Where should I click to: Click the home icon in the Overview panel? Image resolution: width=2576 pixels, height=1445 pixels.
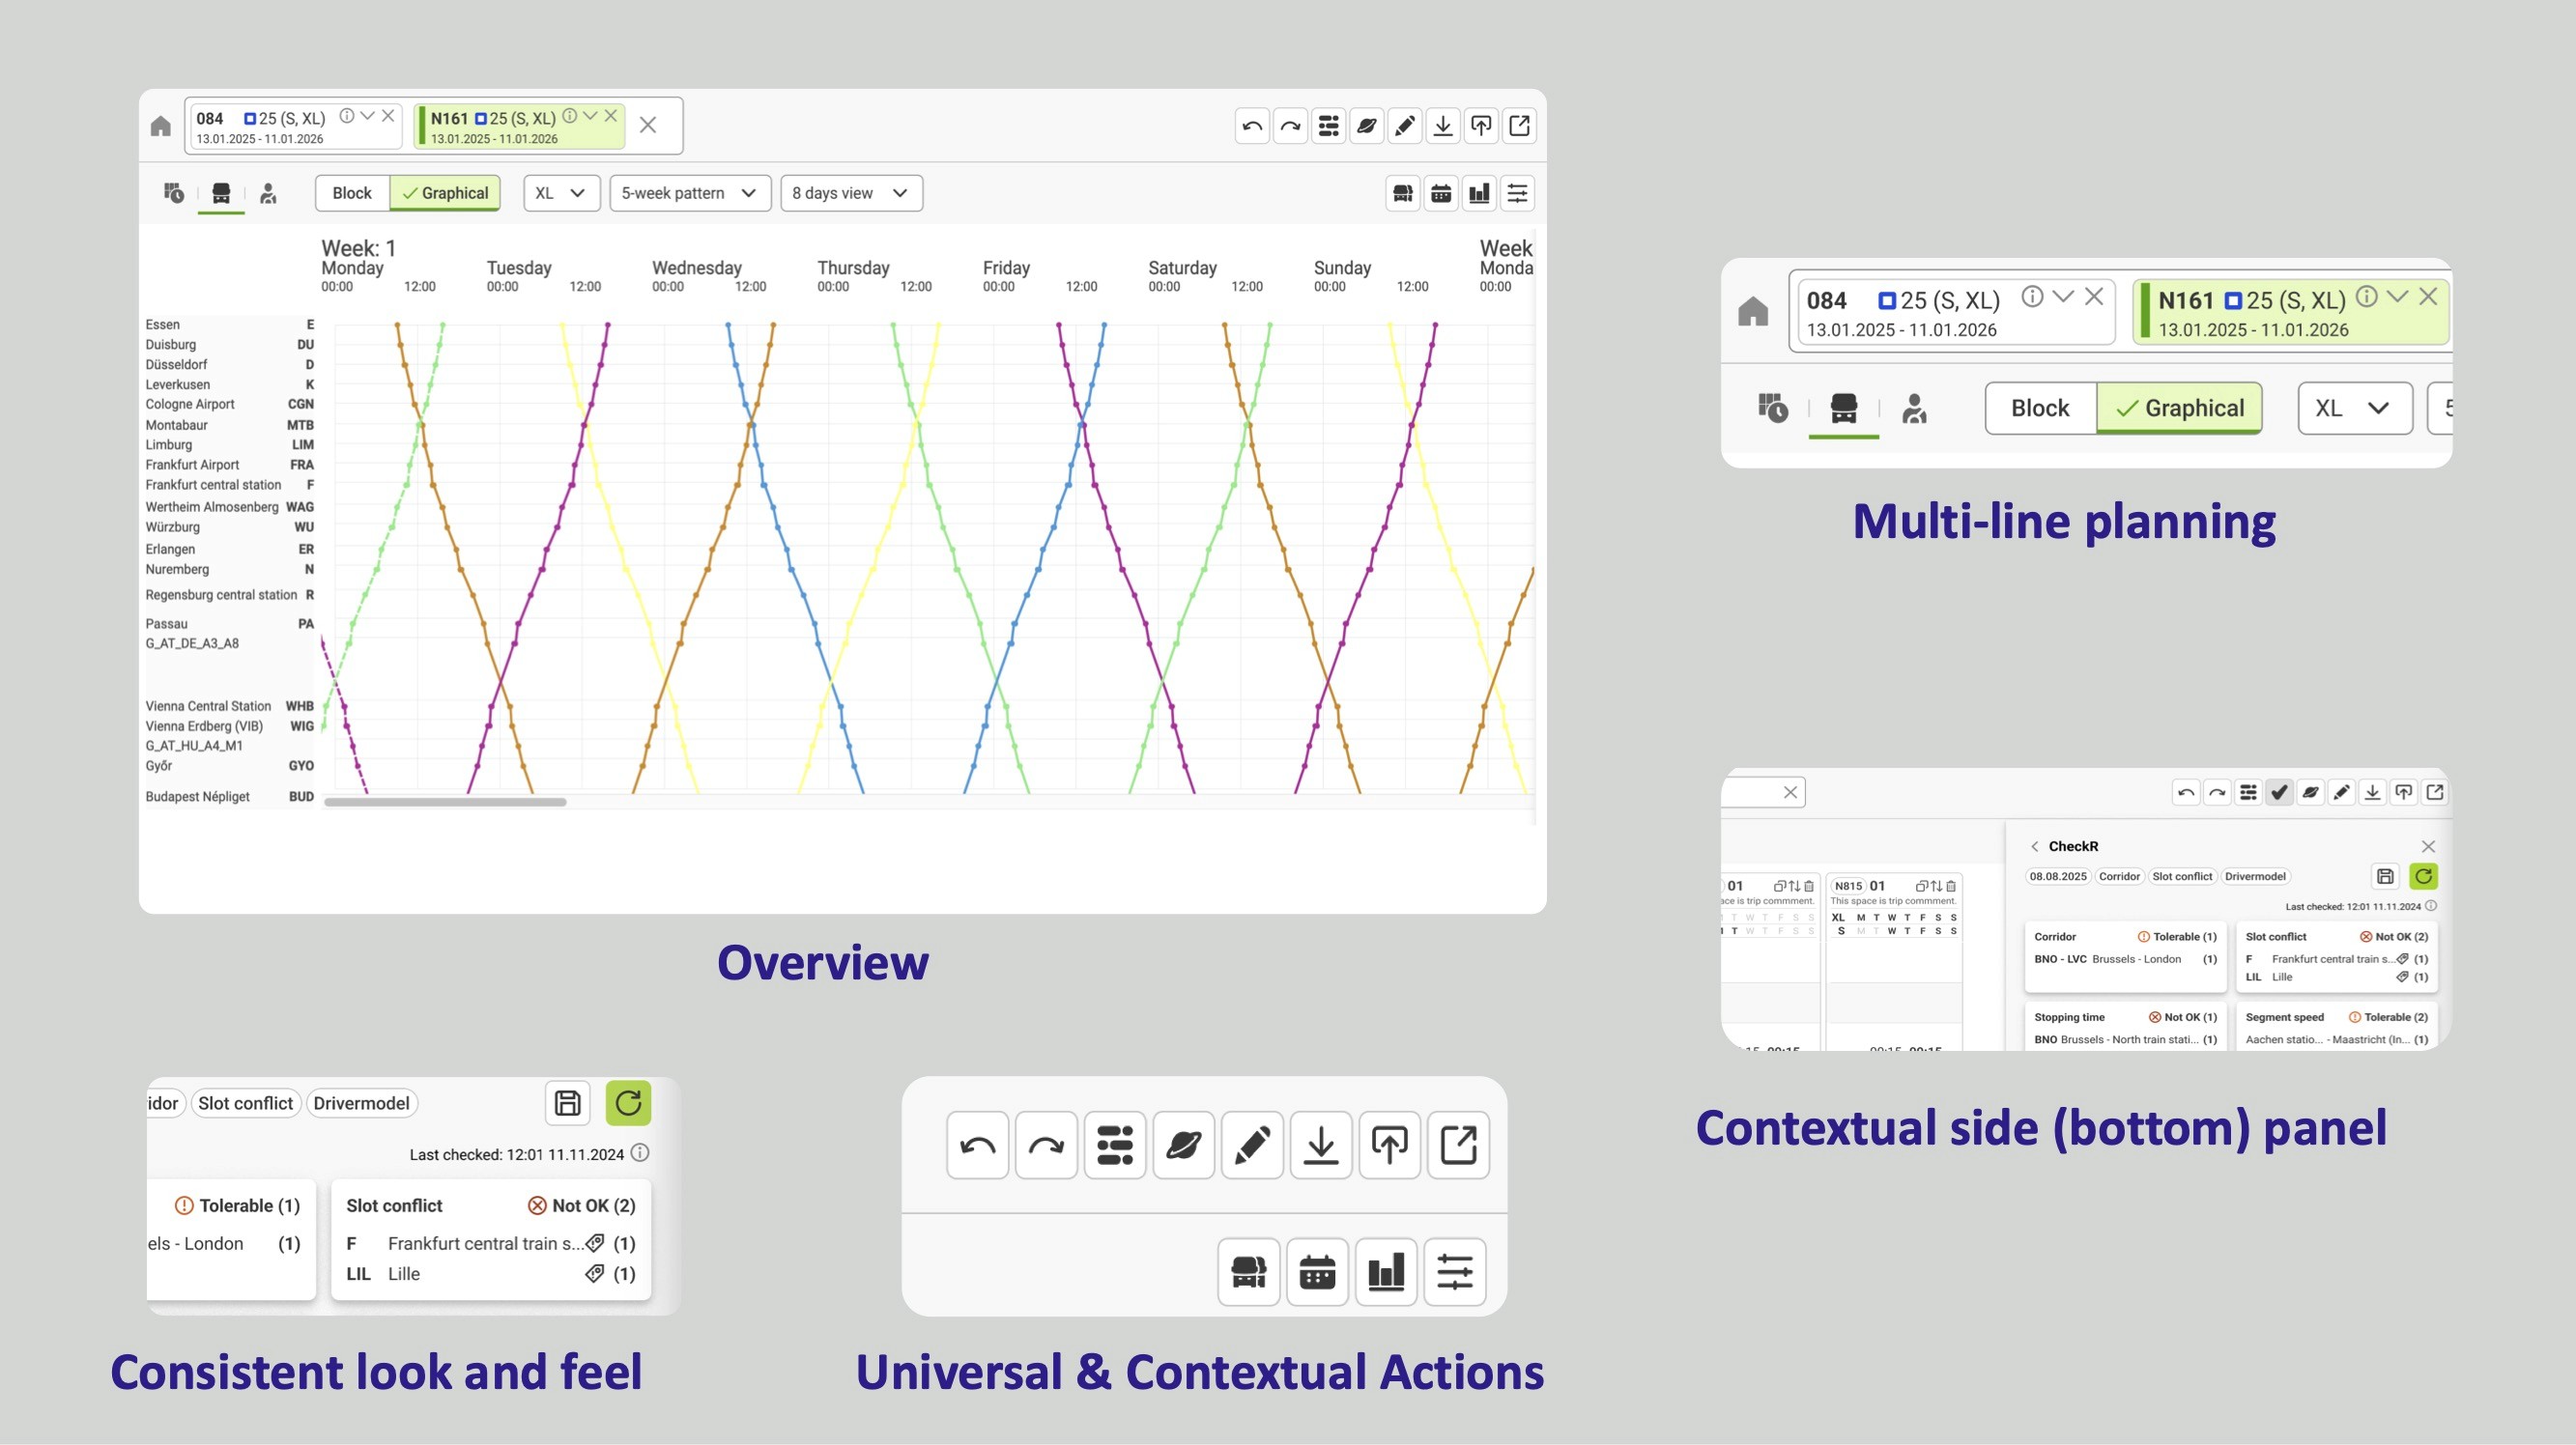[x=160, y=126]
